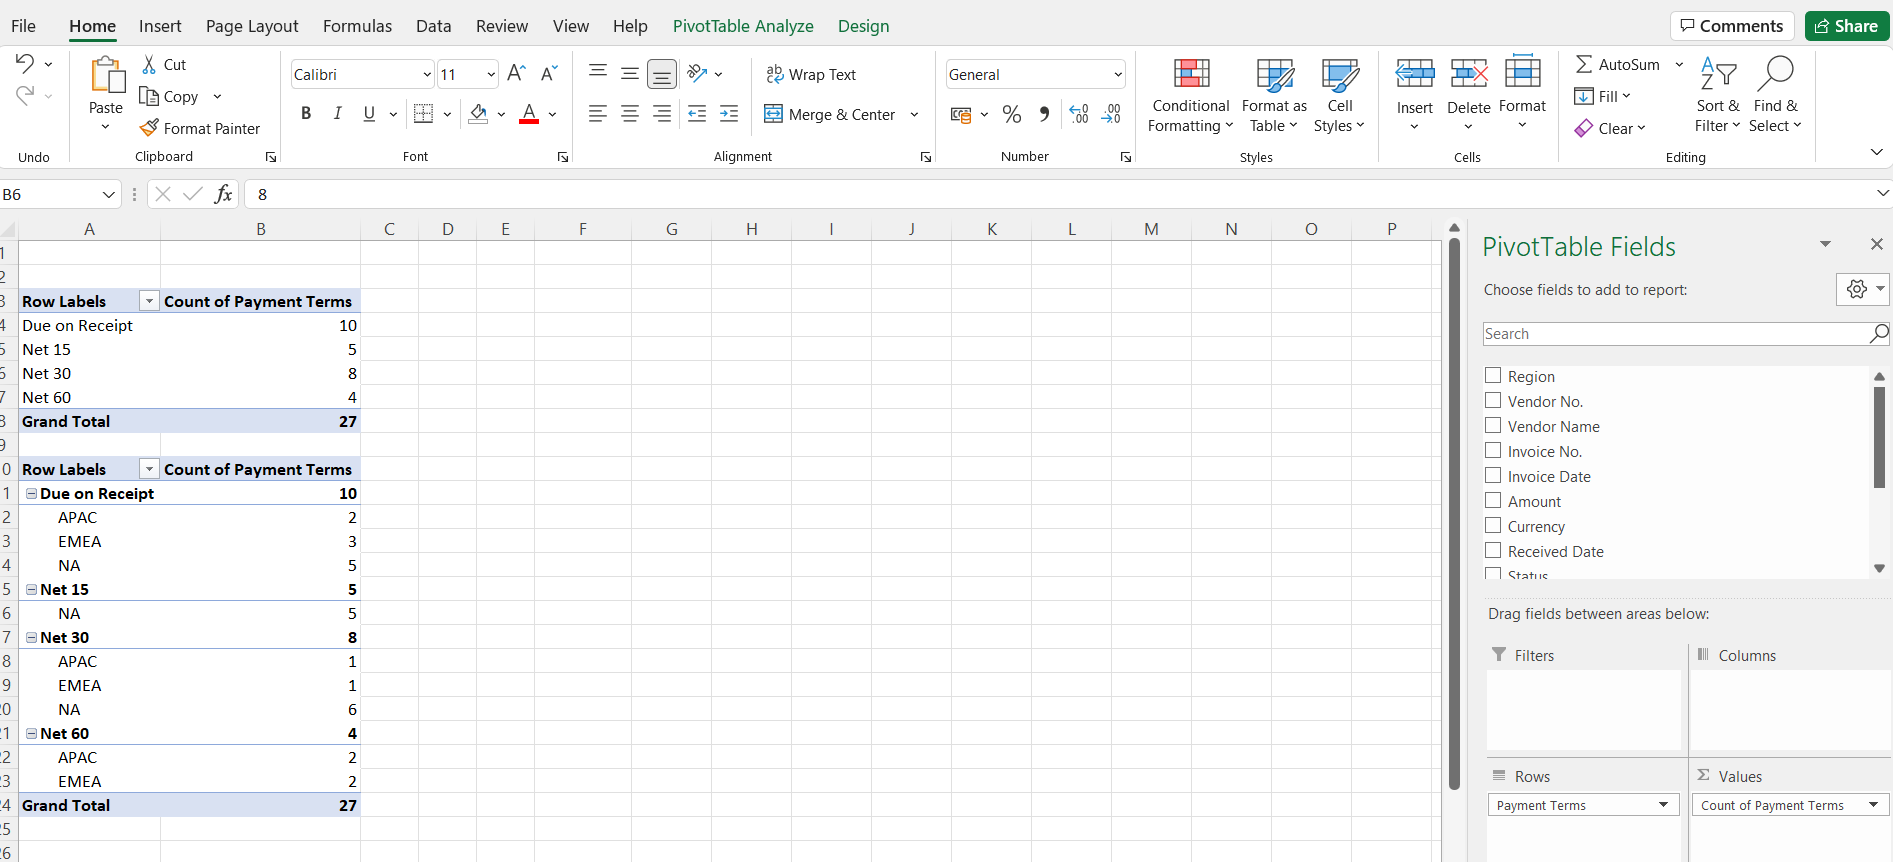
Task: Check the Currency field
Action: 1493,525
